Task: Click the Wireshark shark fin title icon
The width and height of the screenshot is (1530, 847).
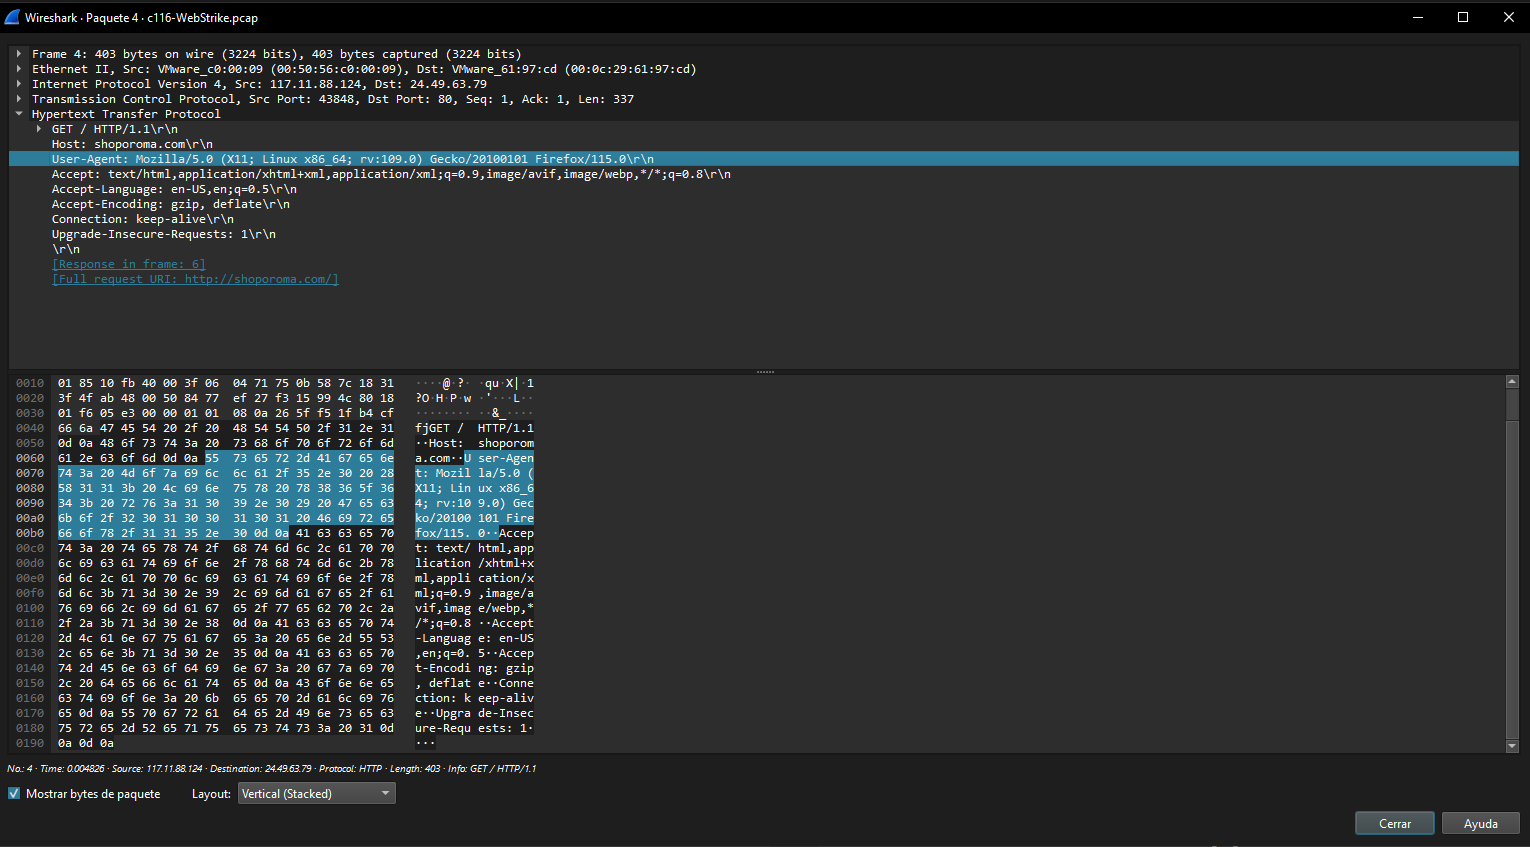Action: (12, 17)
